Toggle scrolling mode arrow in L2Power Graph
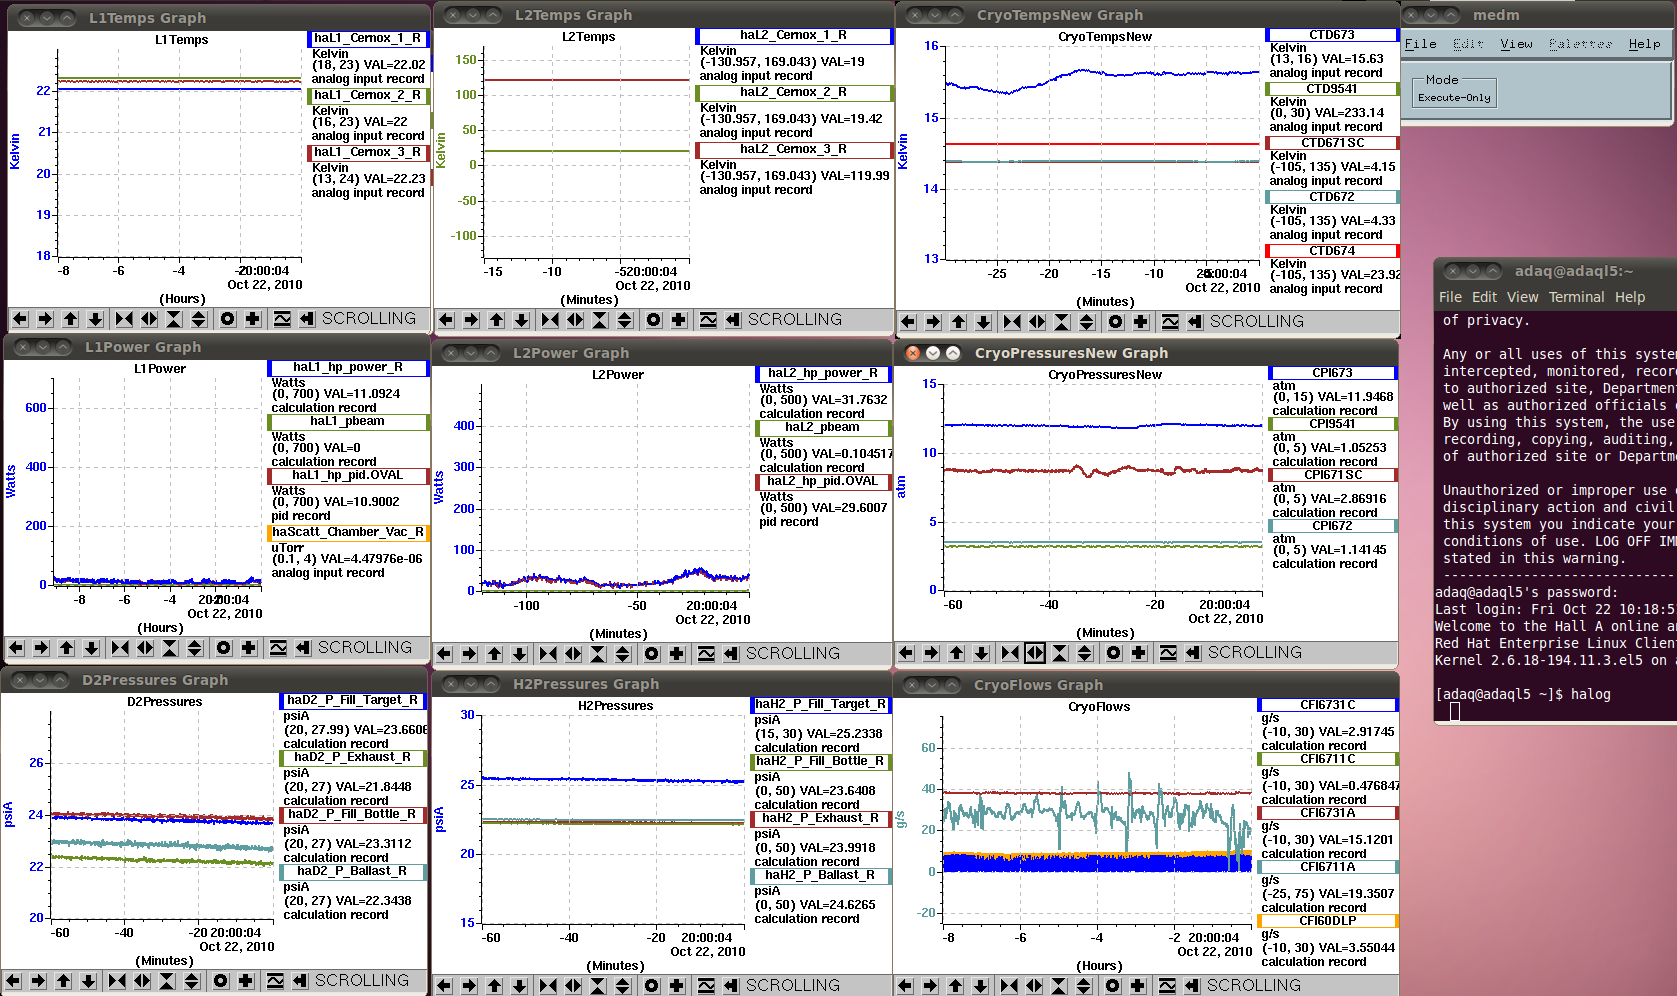The height and width of the screenshot is (996, 1677). [731, 654]
